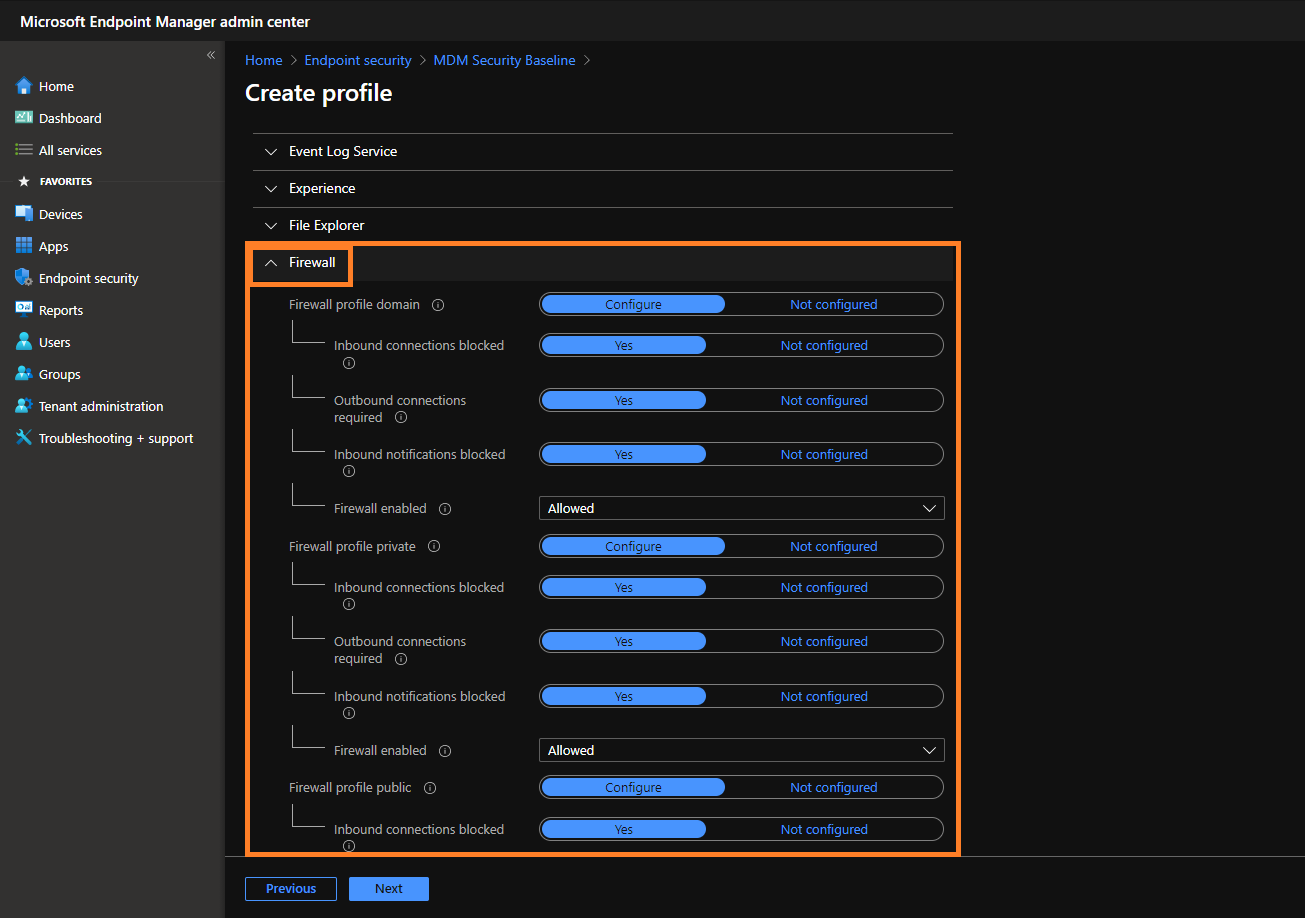Viewport: 1305px width, 918px height.
Task: Set private Outbound connections required to Not configured
Action: coord(824,641)
